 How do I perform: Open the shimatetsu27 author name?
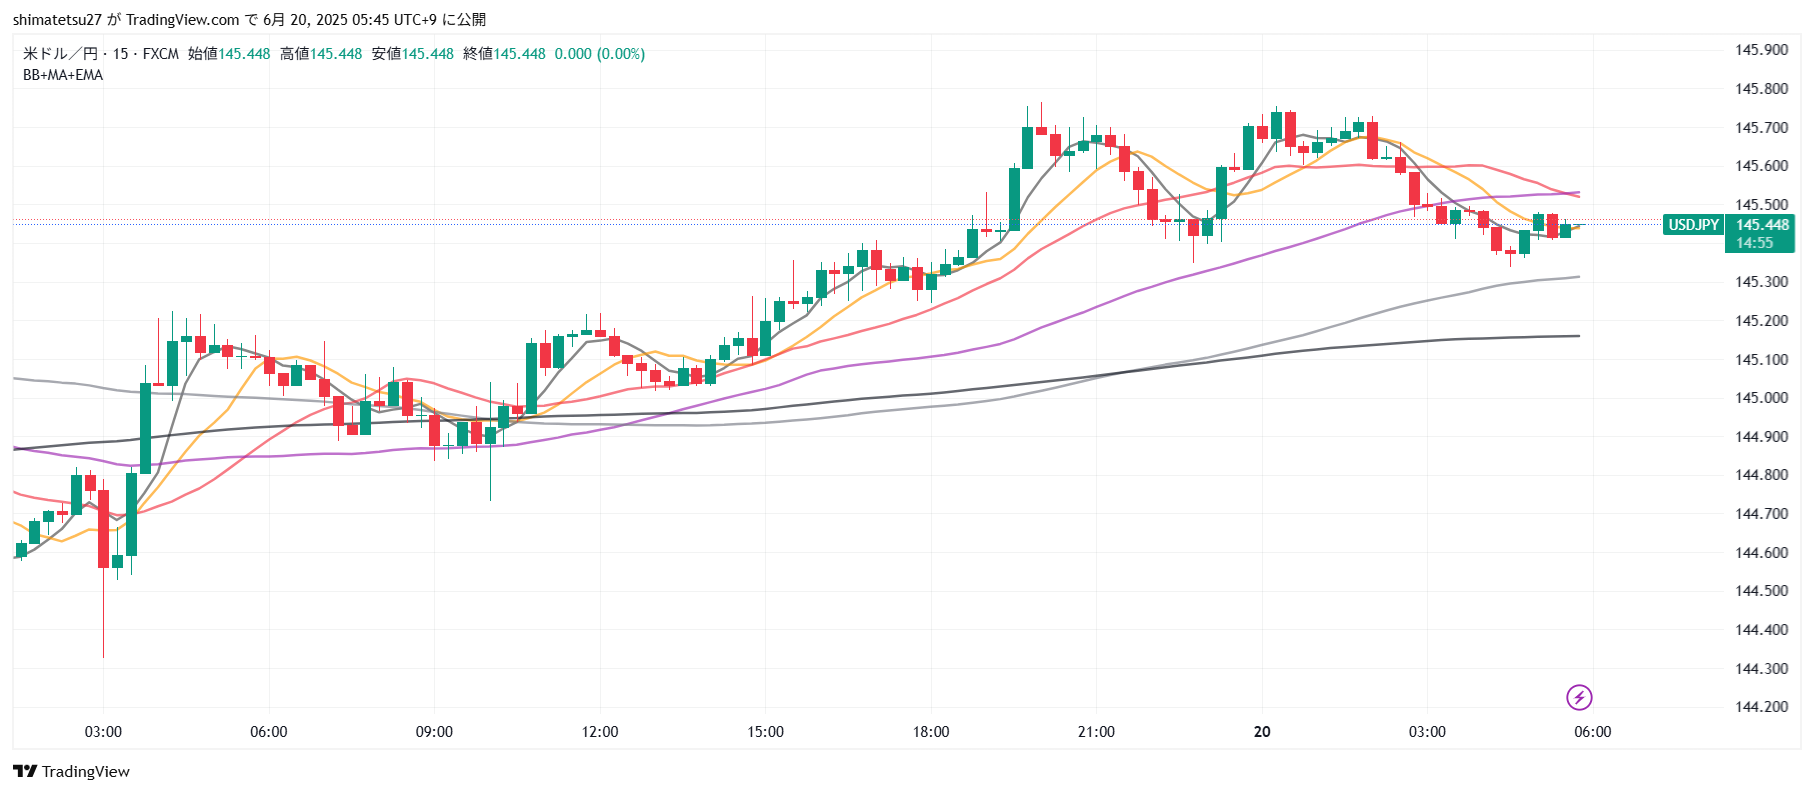[57, 20]
